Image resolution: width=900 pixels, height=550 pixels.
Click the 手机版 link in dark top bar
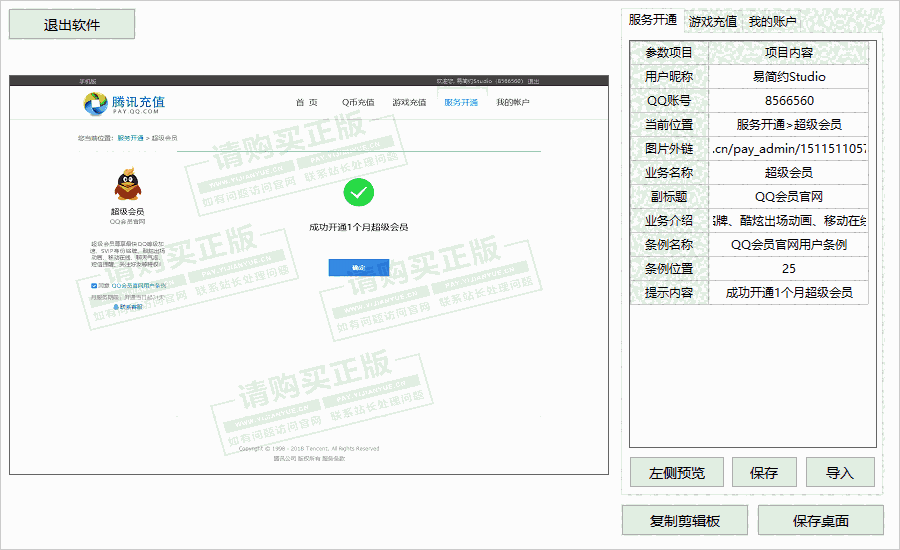click(x=88, y=82)
